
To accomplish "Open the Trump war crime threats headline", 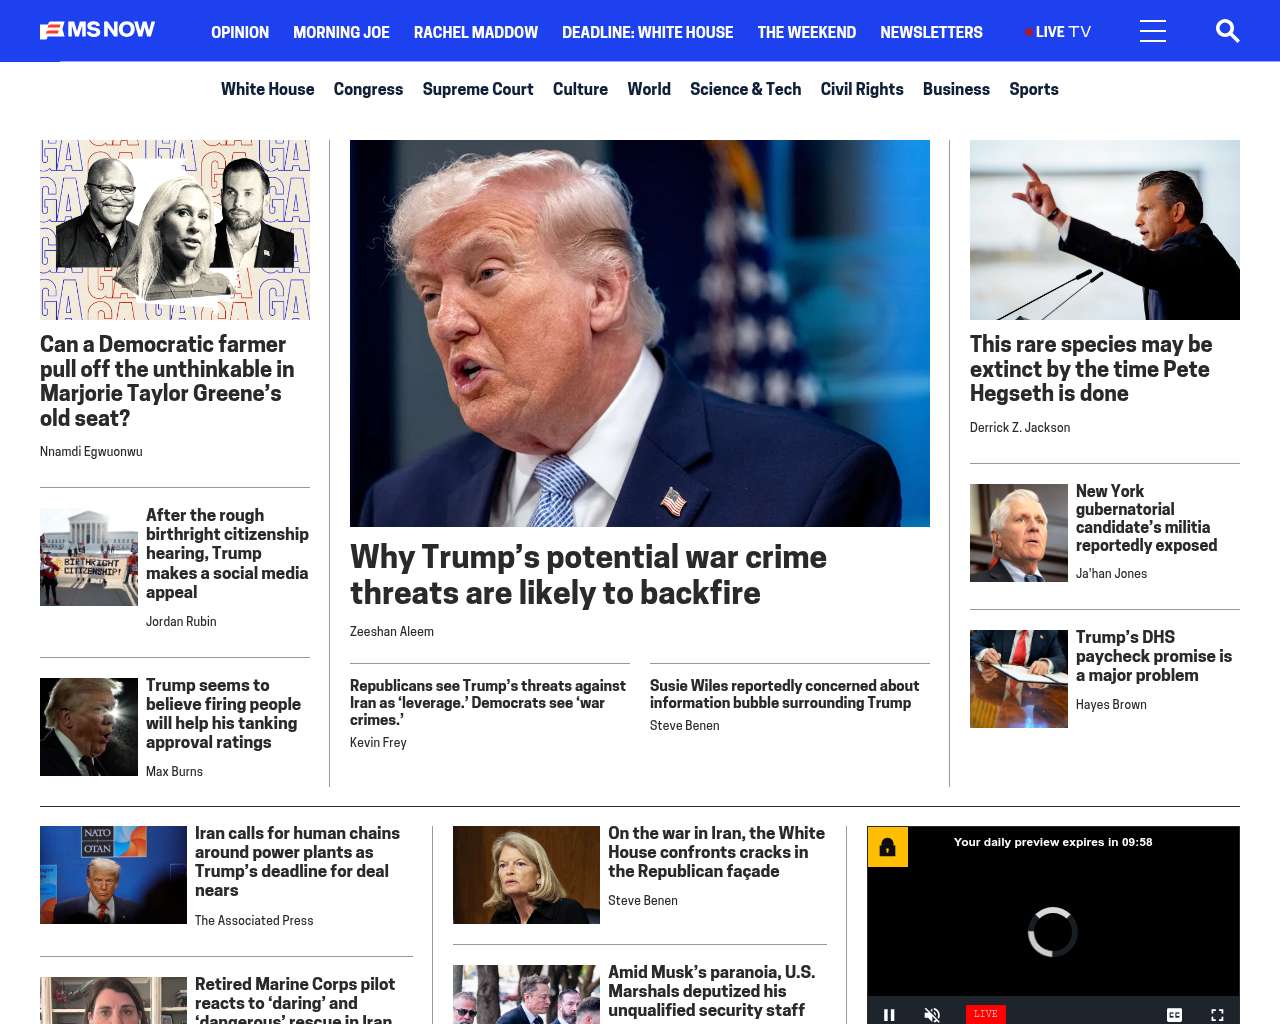I will [588, 574].
